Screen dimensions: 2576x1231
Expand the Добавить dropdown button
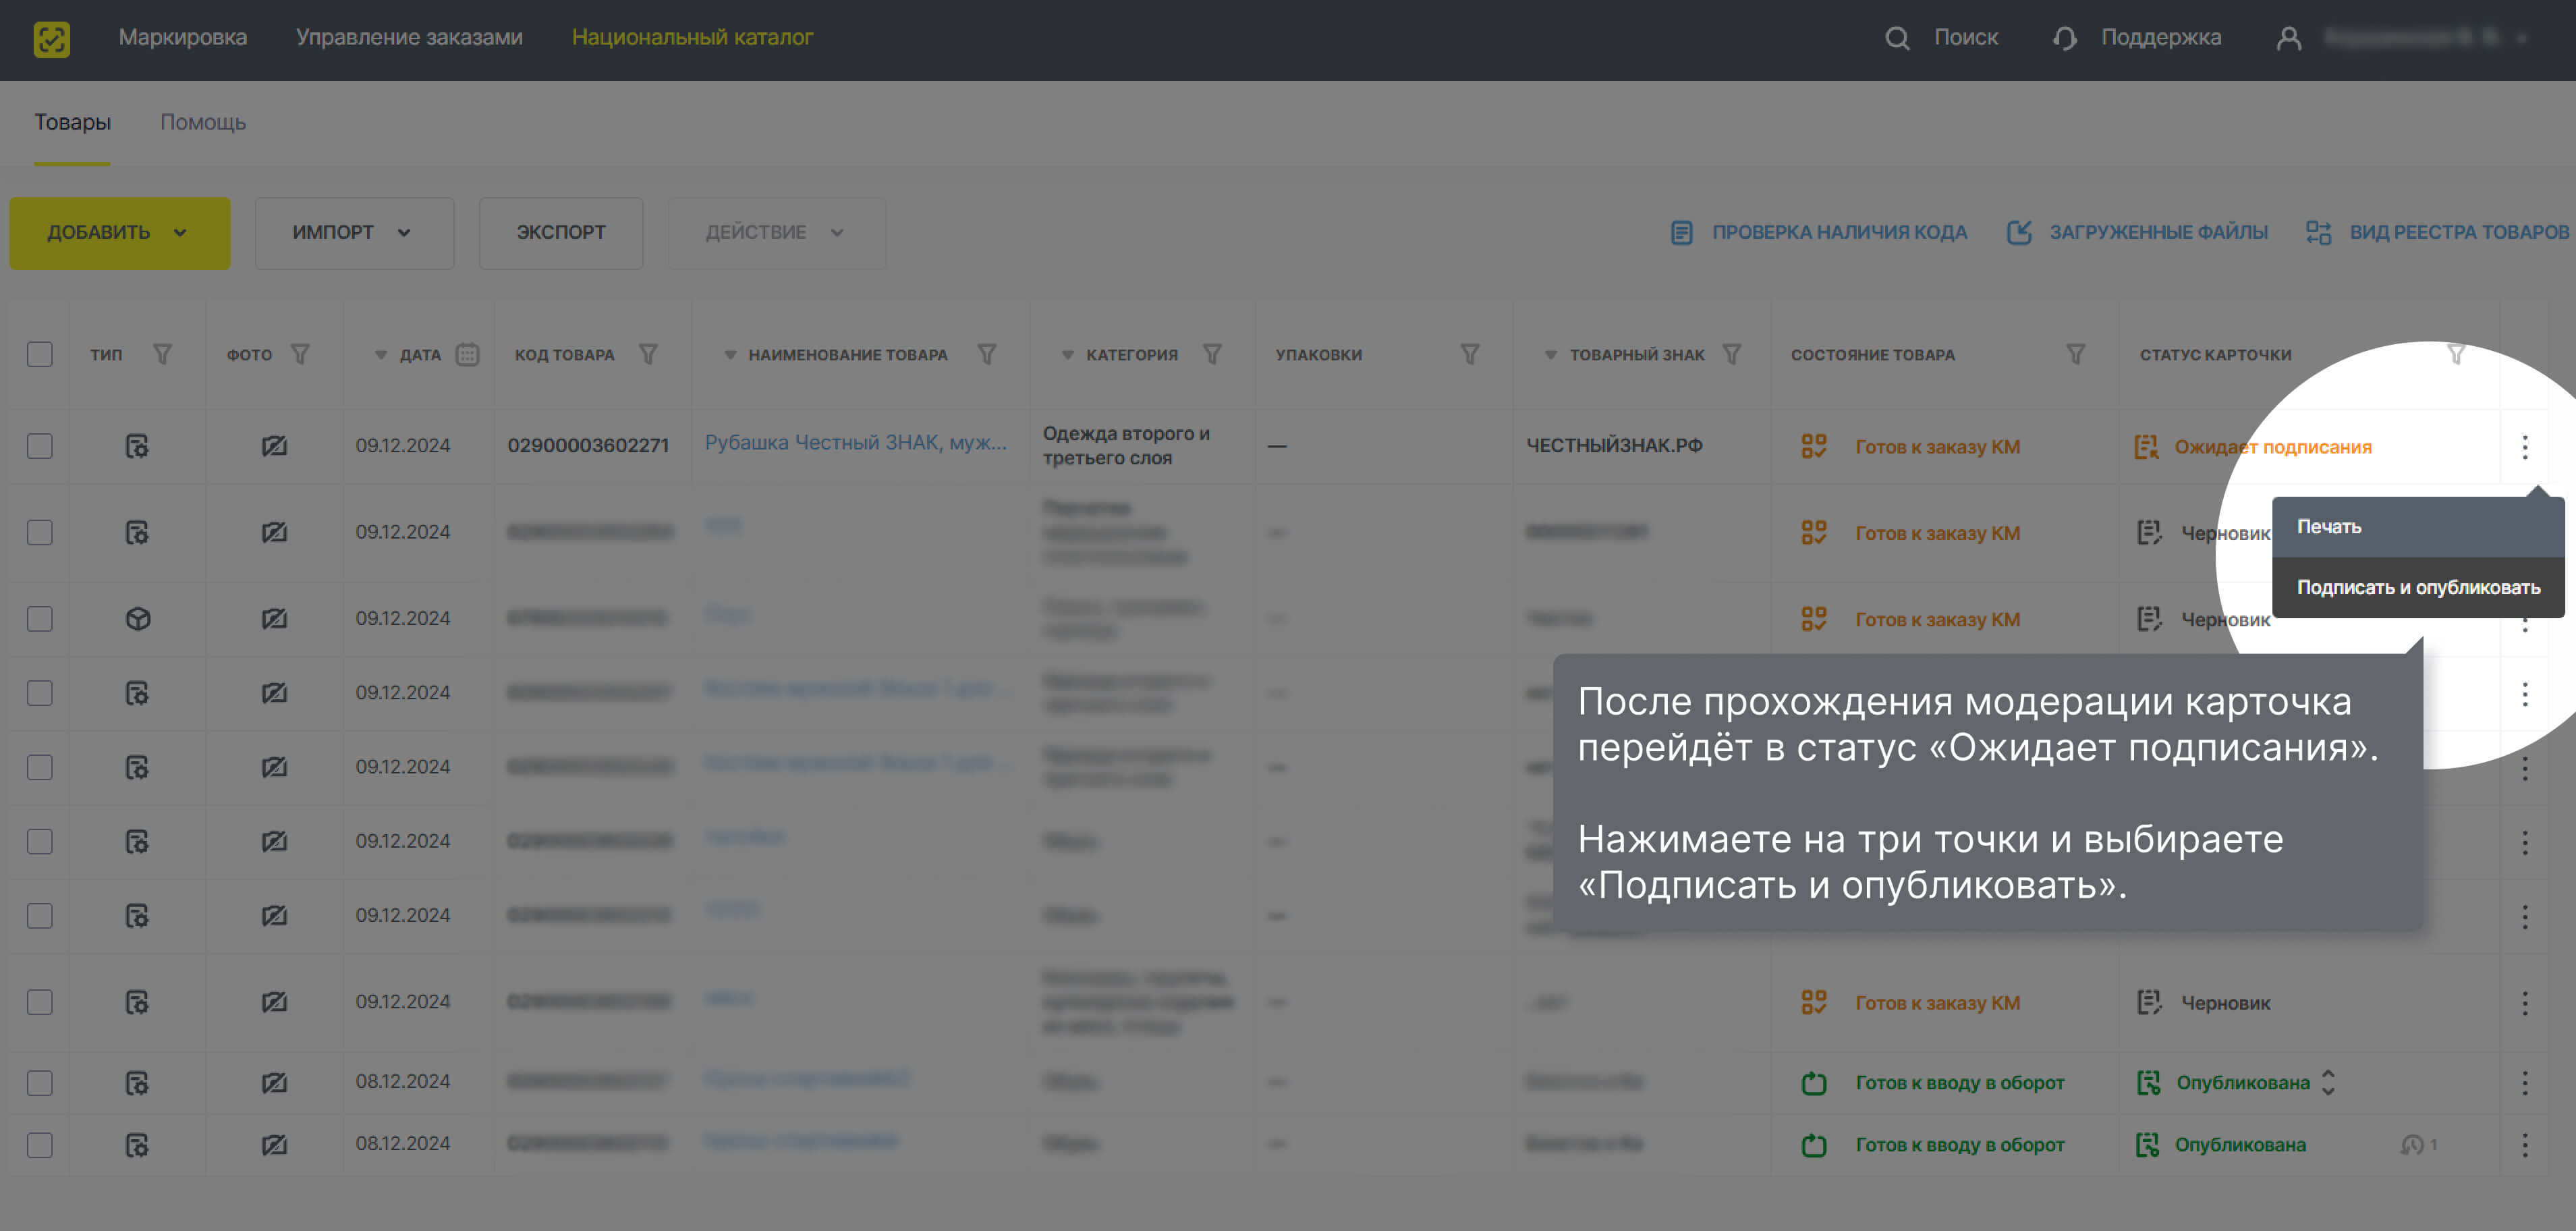(x=119, y=233)
